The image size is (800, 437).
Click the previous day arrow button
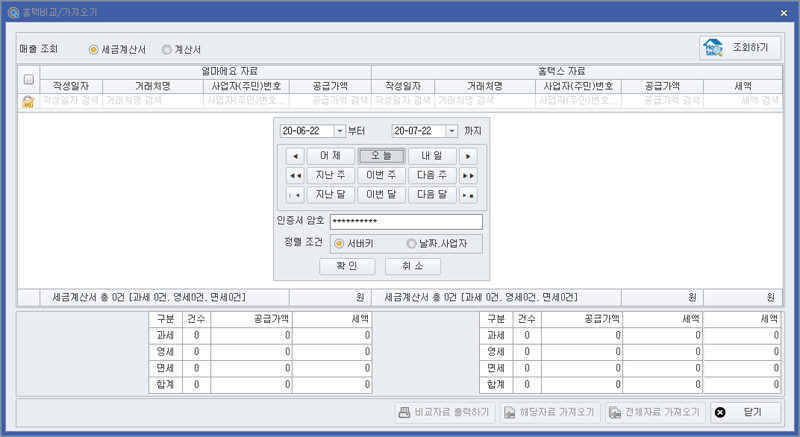pyautogui.click(x=295, y=156)
